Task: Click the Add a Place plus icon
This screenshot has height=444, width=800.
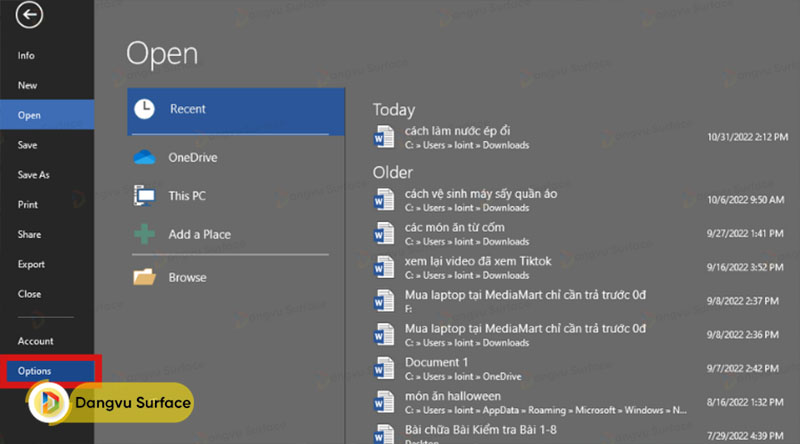Action: tap(145, 234)
